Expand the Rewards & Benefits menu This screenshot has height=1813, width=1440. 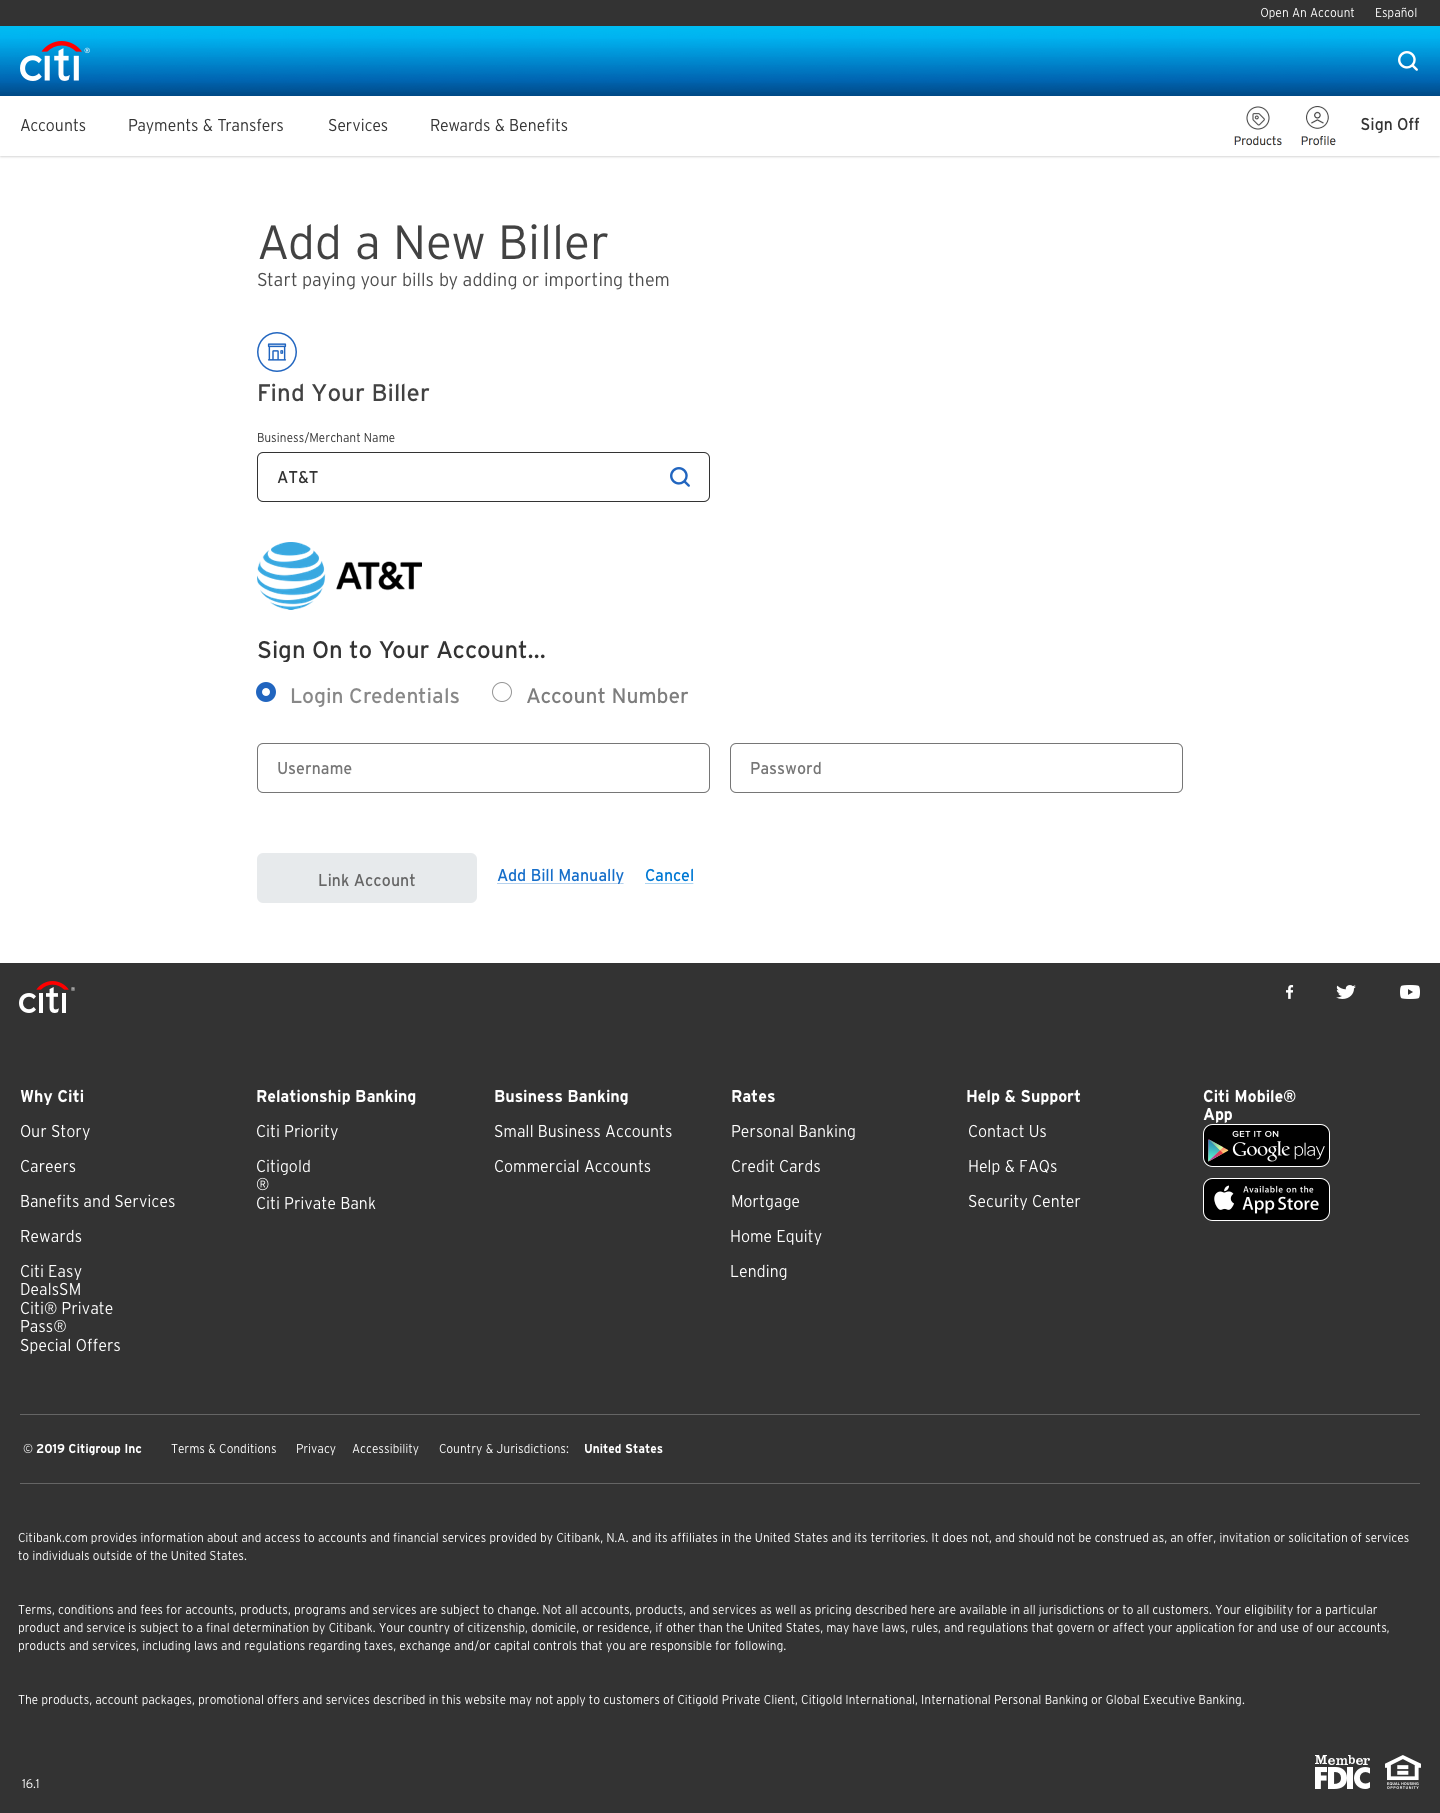click(x=499, y=126)
